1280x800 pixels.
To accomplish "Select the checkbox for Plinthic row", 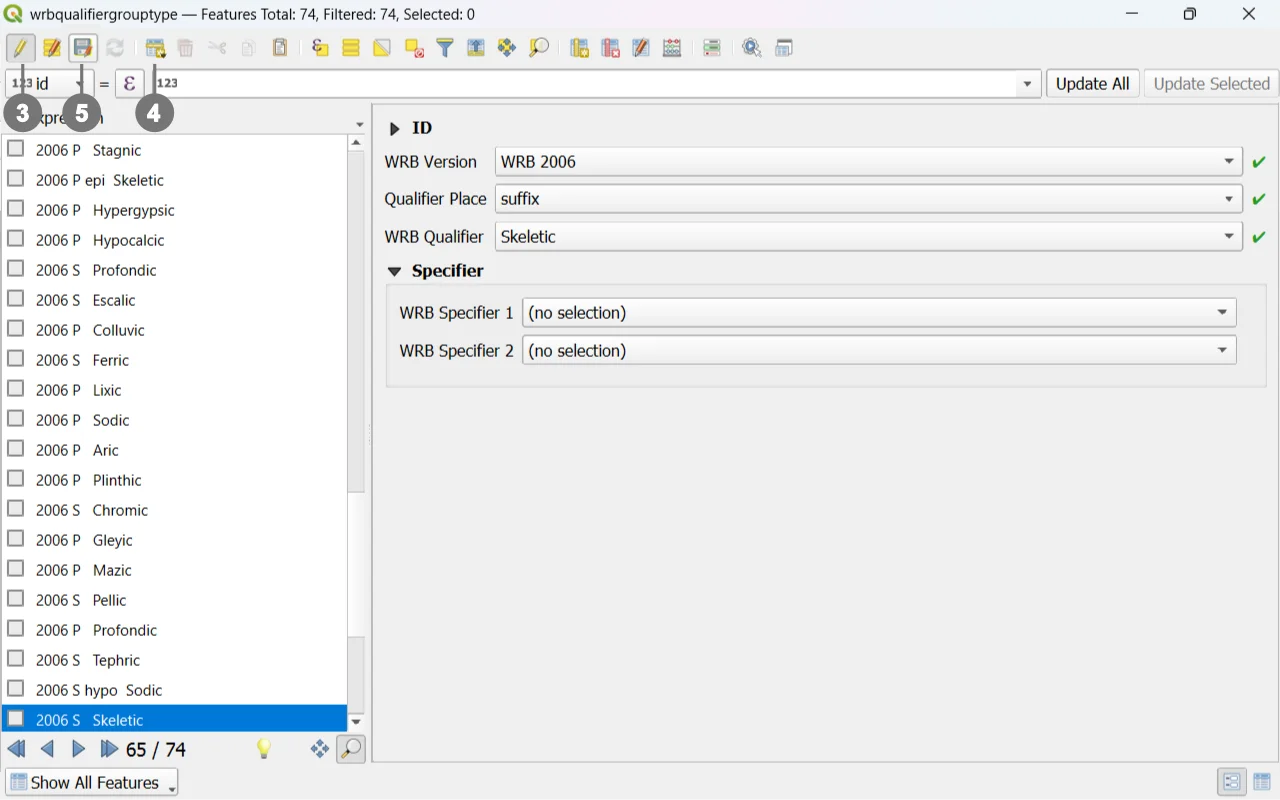I will click(16, 480).
